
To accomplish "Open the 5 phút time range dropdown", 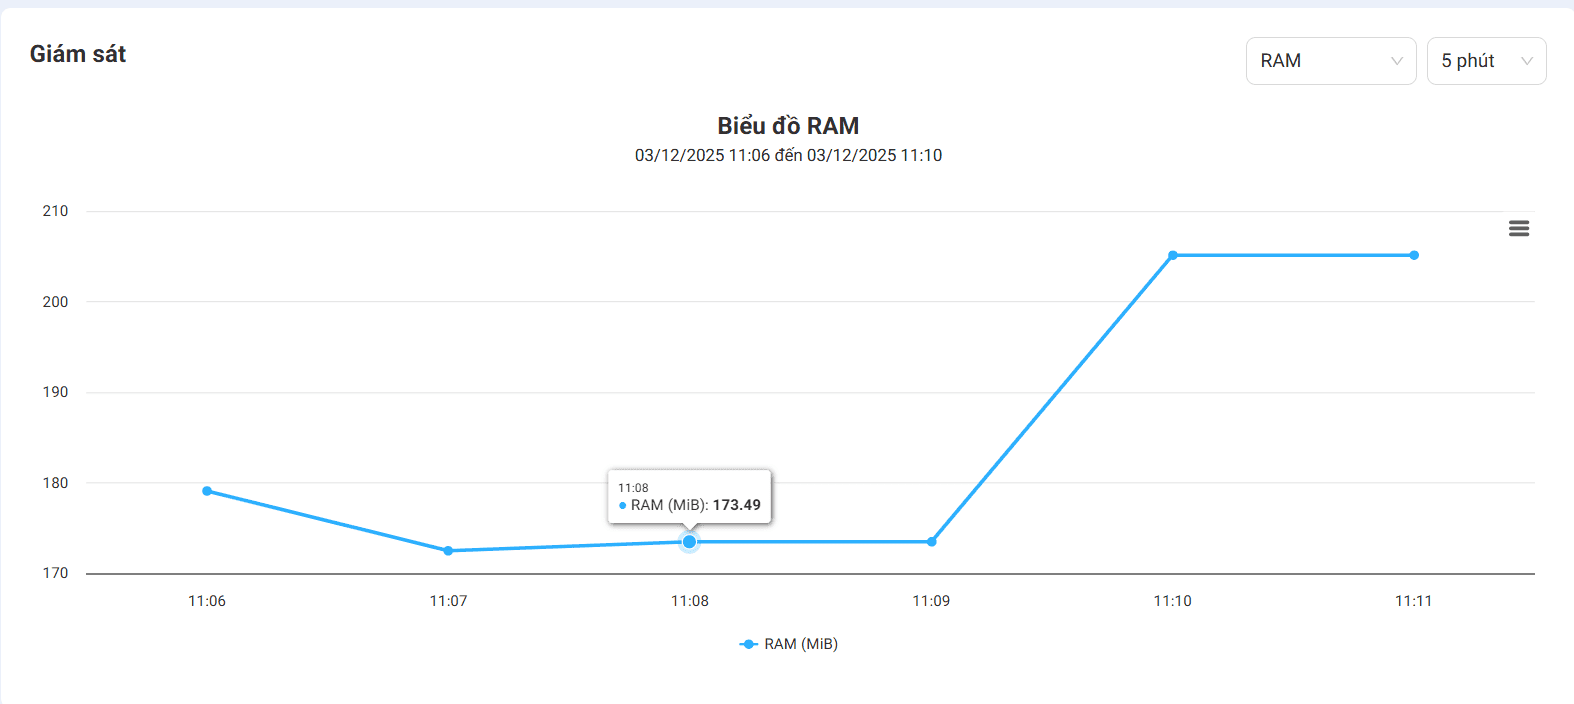I will click(x=1485, y=61).
